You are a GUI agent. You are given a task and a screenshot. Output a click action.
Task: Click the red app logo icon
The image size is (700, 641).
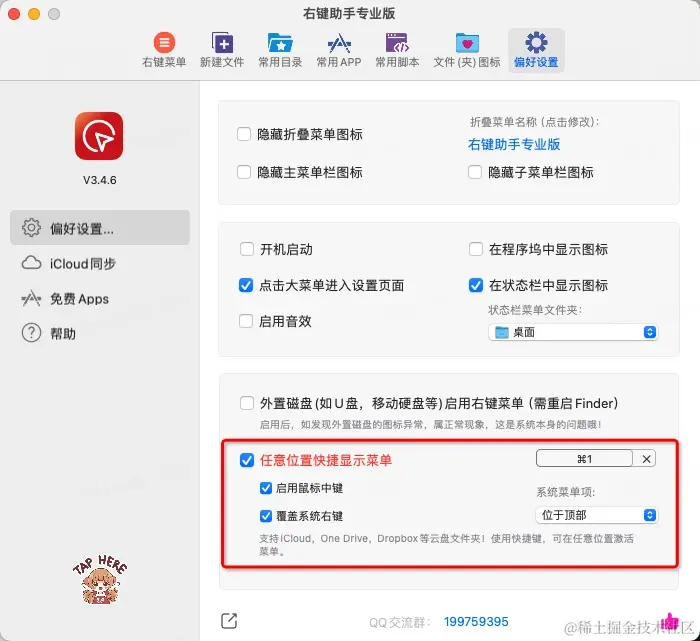click(x=99, y=136)
